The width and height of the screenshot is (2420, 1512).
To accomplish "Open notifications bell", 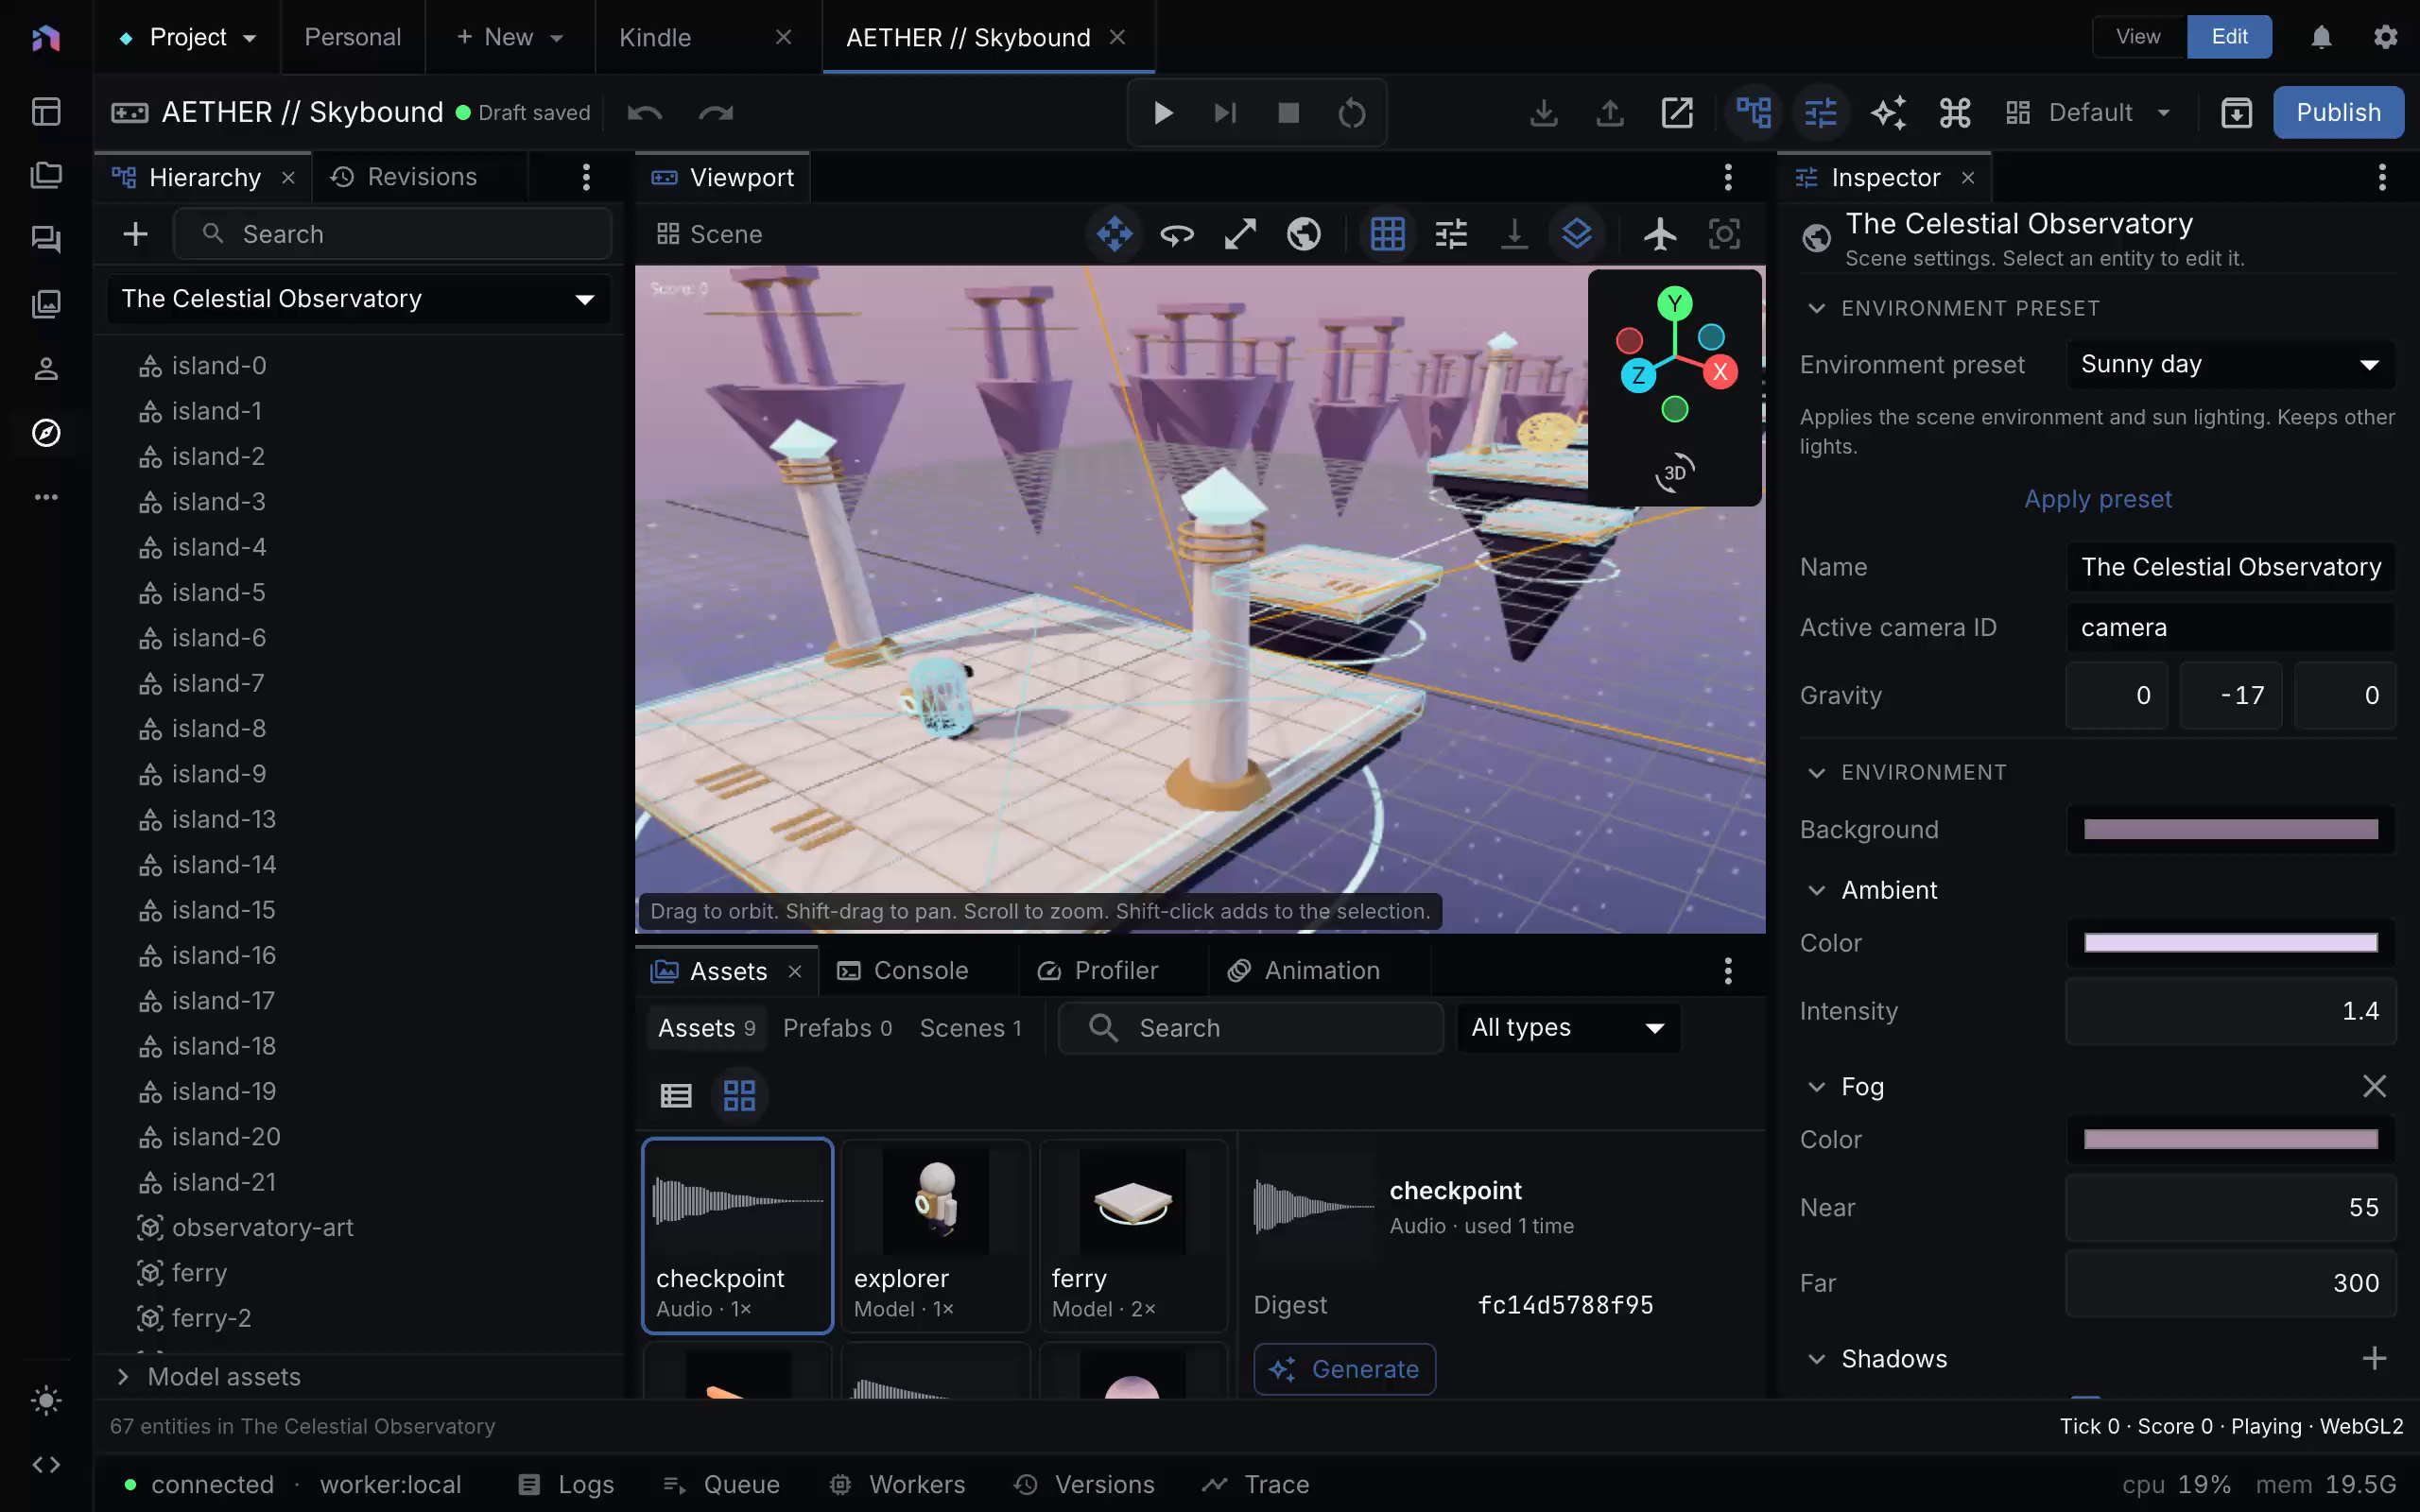I will tap(2321, 37).
